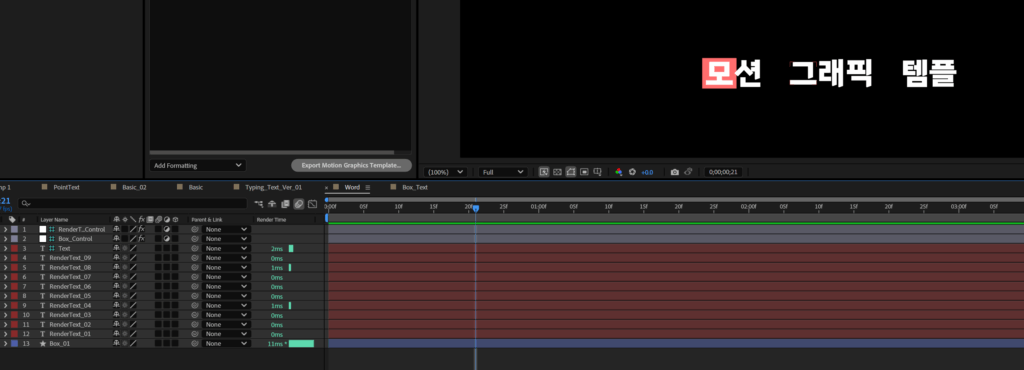The height and width of the screenshot is (370, 1024).
Task: Switch to the Typing_Text_Ver_01 tab
Action: point(274,187)
